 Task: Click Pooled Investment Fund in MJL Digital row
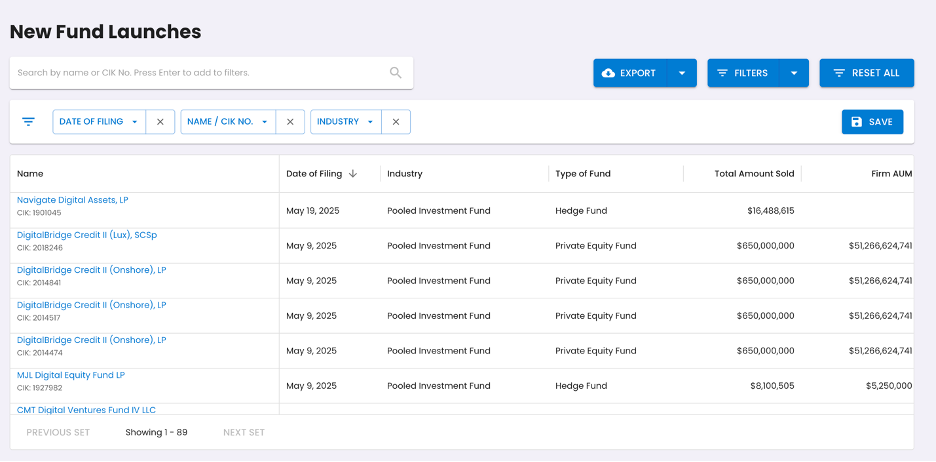(439, 386)
